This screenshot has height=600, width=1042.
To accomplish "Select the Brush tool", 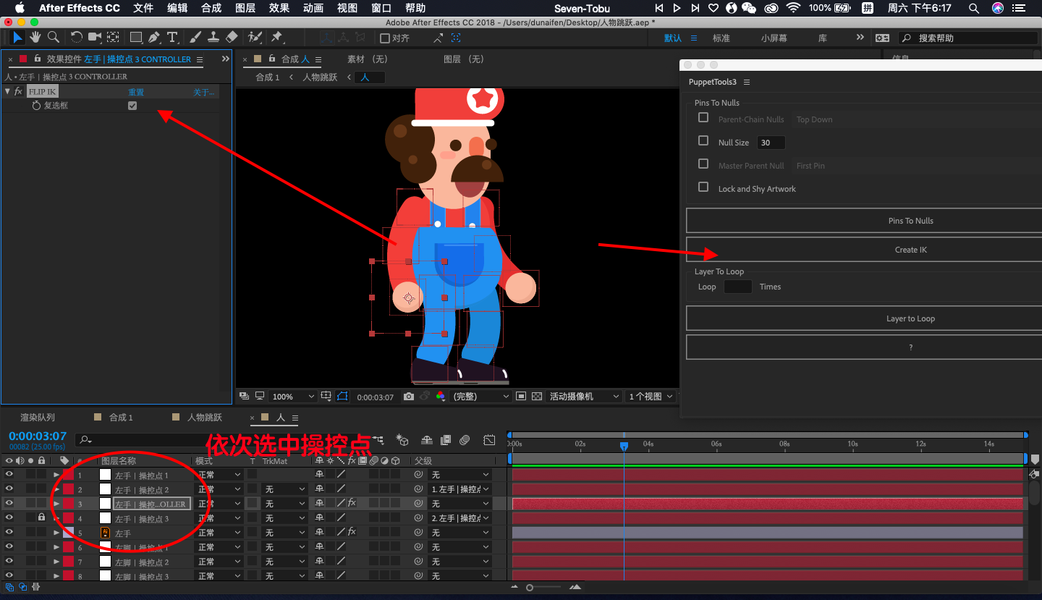I will pyautogui.click(x=195, y=38).
